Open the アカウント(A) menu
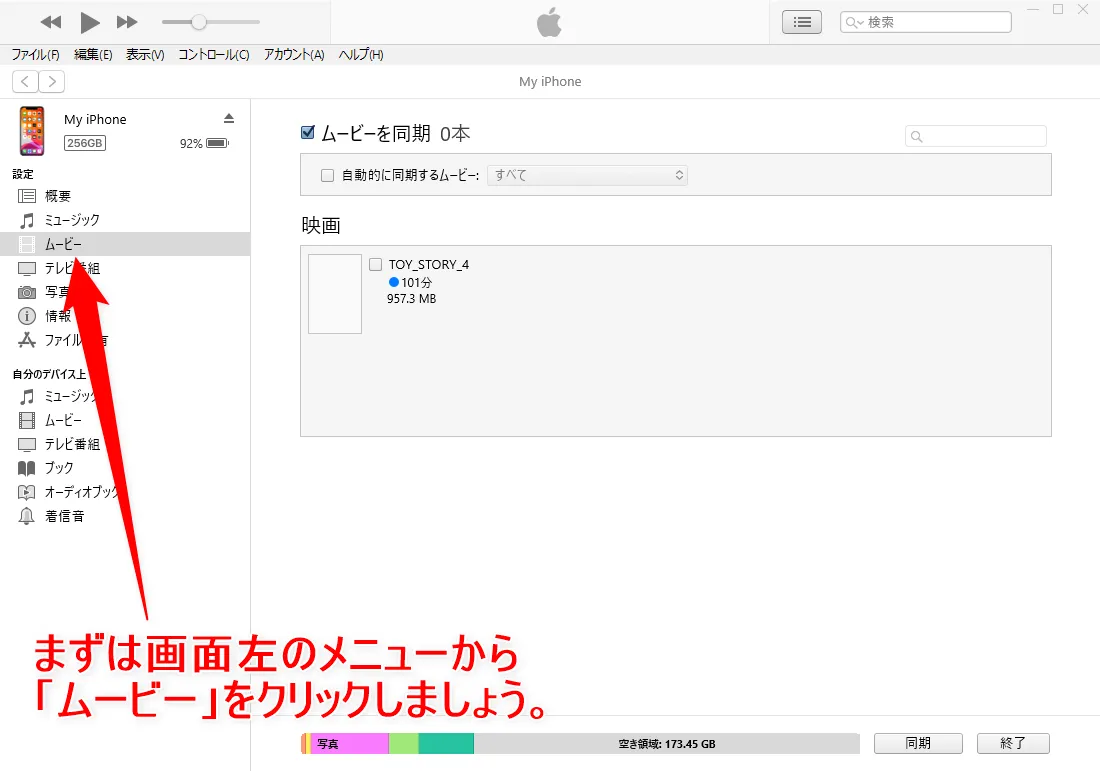This screenshot has height=771, width=1100. point(294,55)
